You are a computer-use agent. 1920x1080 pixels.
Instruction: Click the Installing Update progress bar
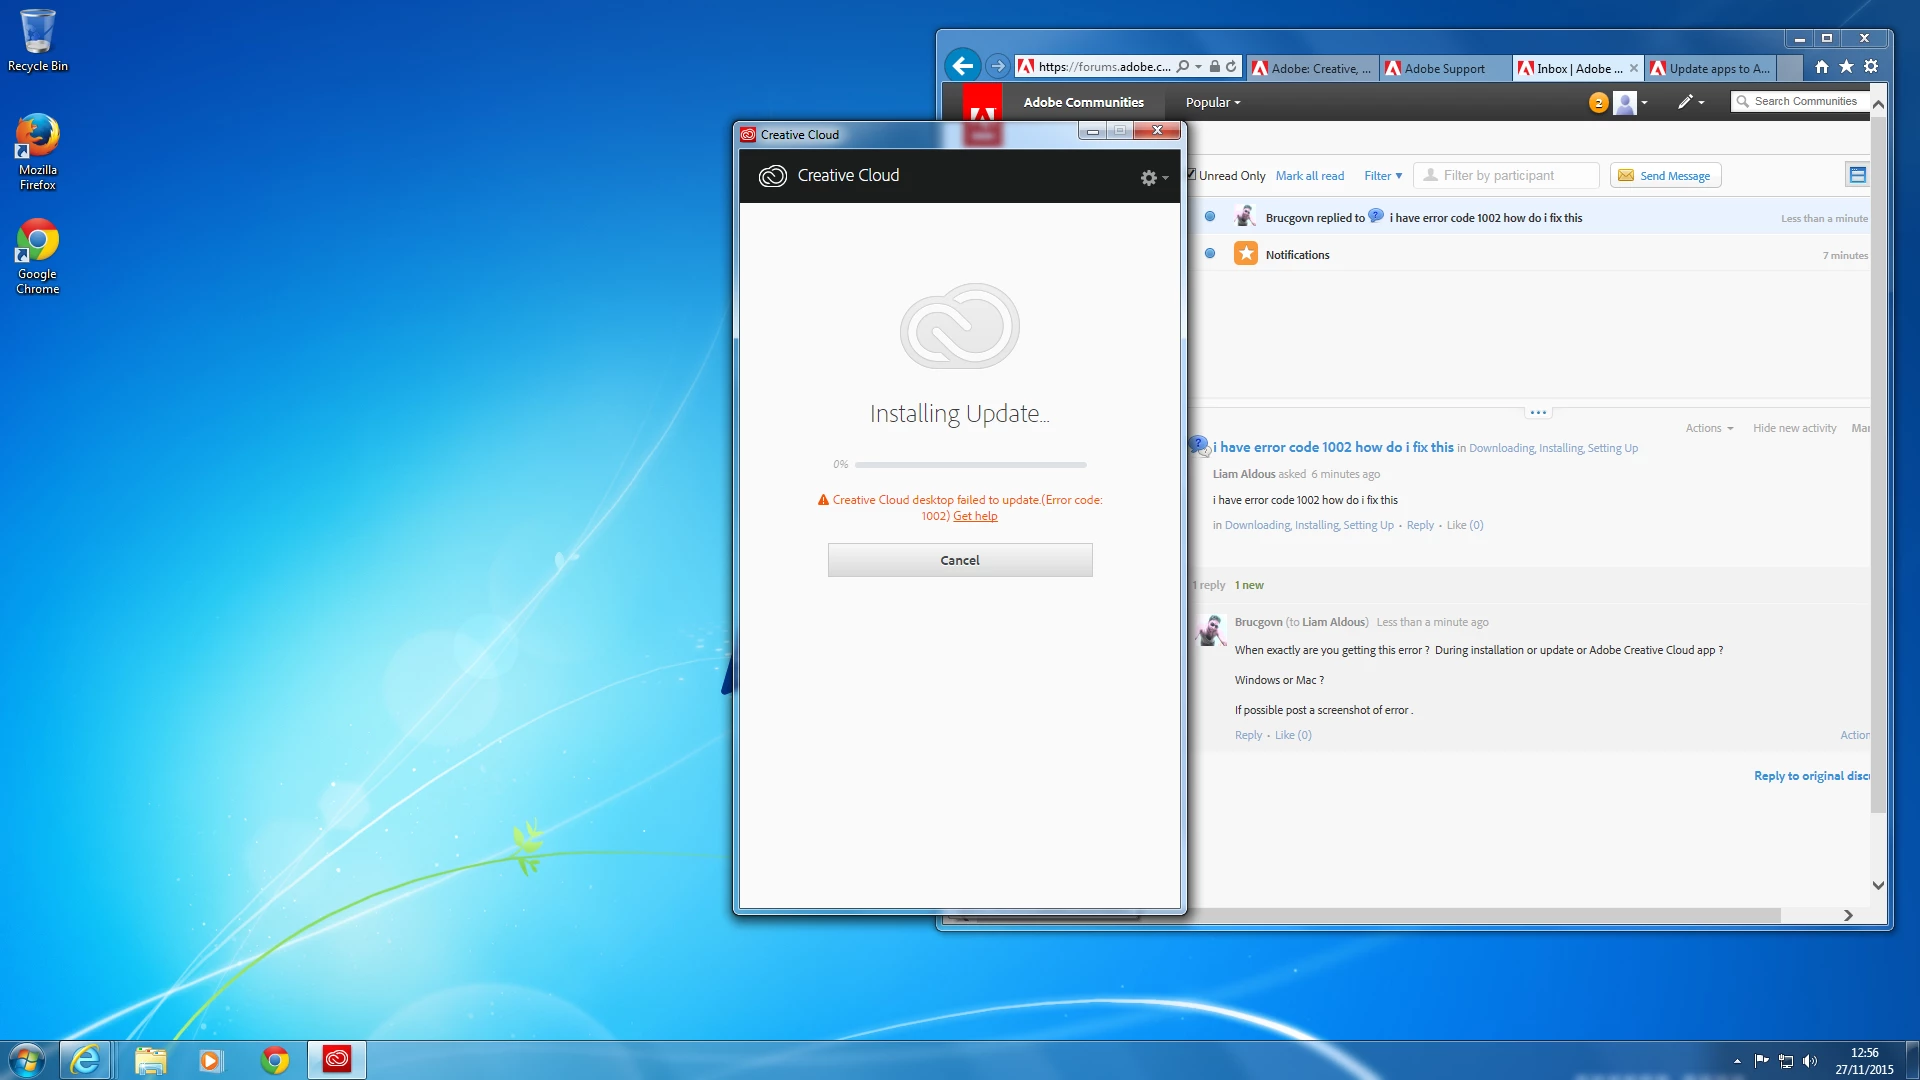coord(969,465)
